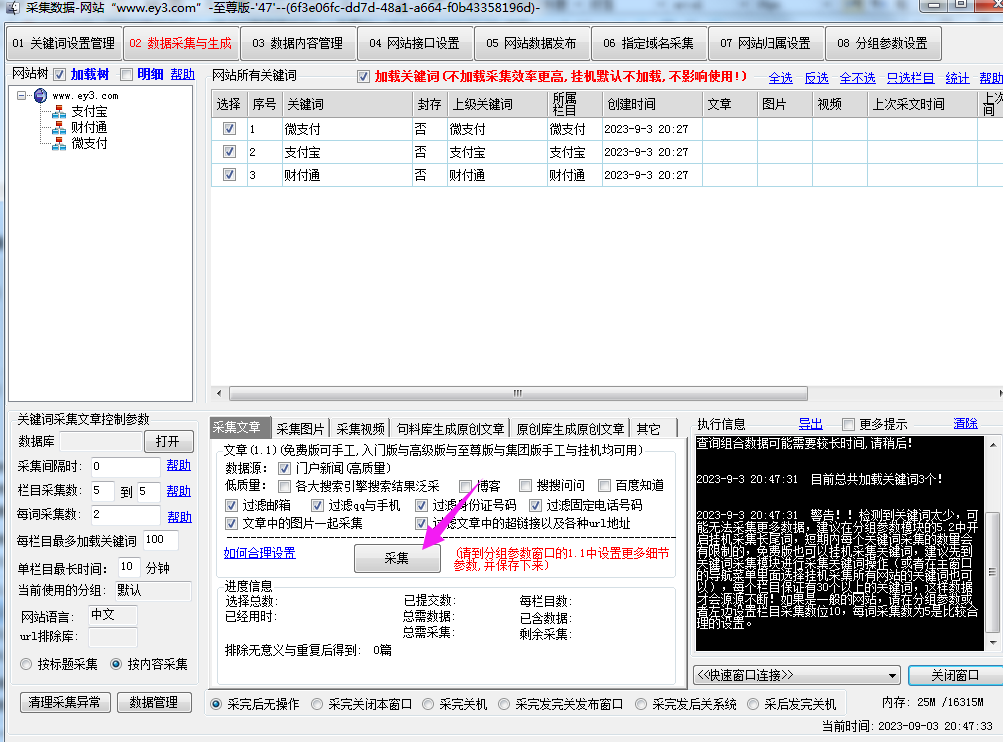Select the 采完发后关系统 radio button
The width and height of the screenshot is (1003, 742).
tap(641, 704)
